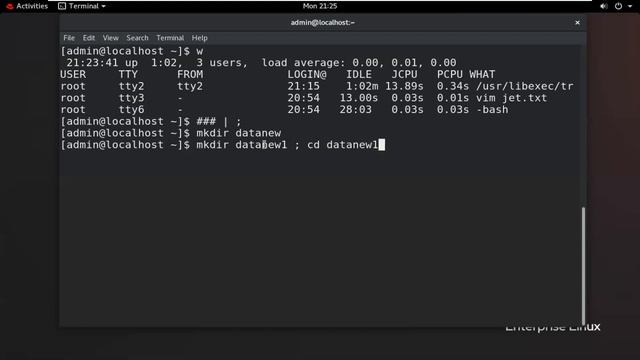Image resolution: width=640 pixels, height=360 pixels.
Task: Click the terminal cursor block
Action: tap(382, 145)
